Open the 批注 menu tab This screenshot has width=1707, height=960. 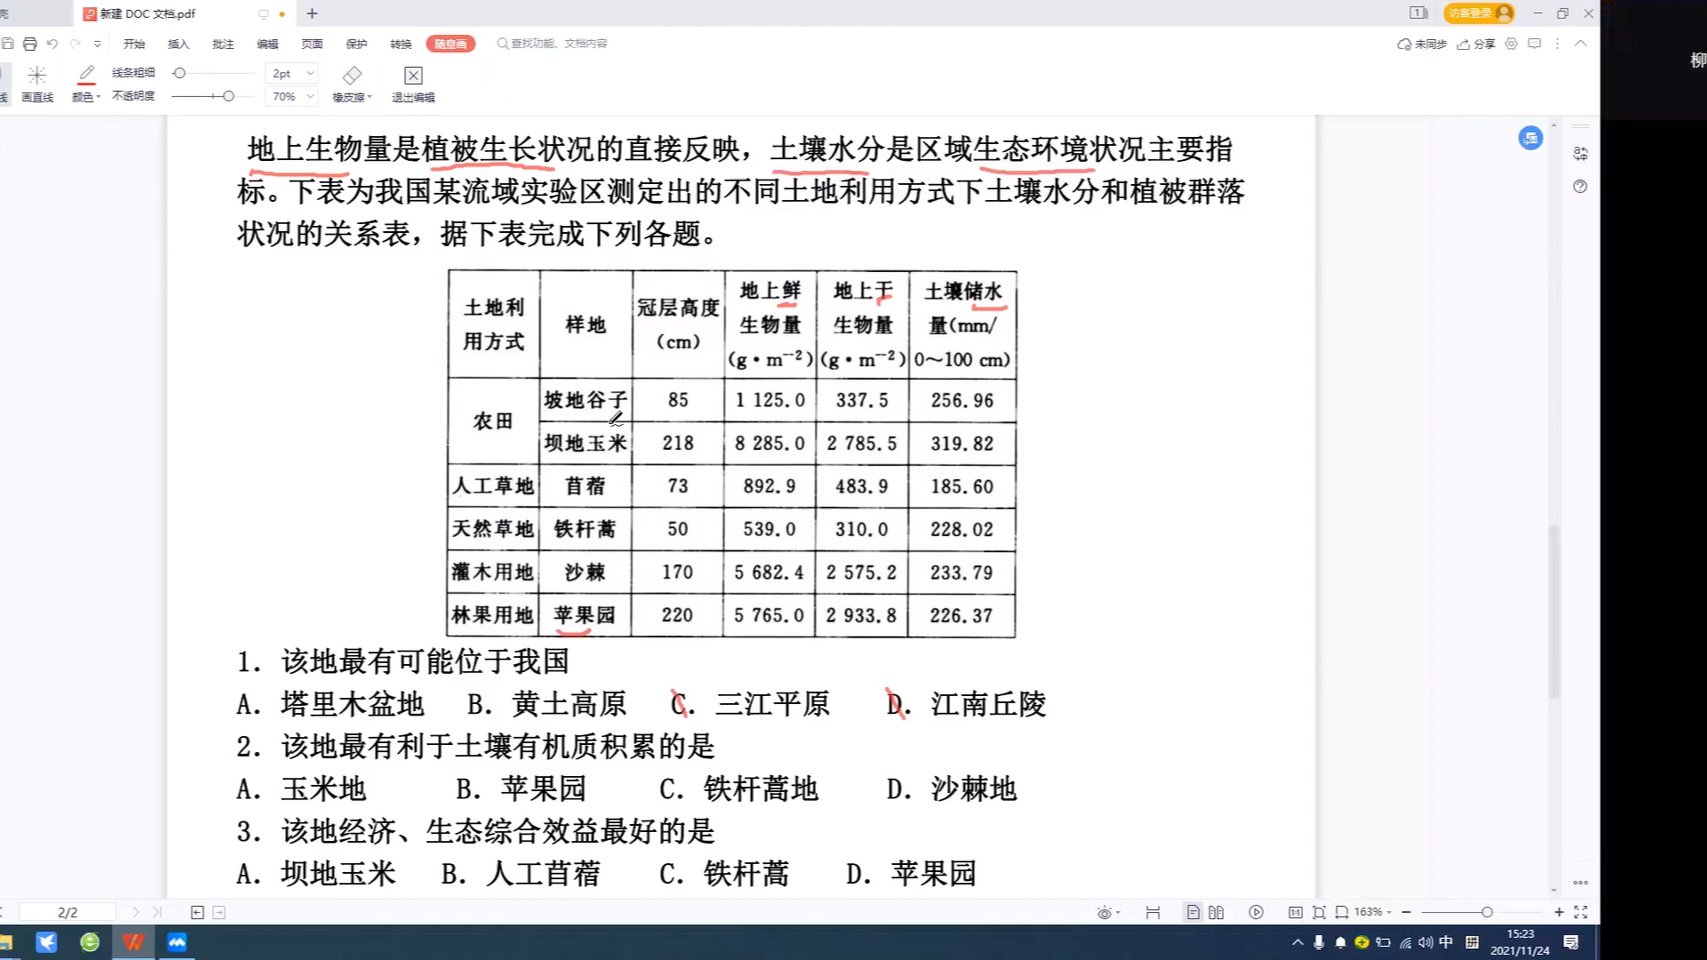(223, 44)
